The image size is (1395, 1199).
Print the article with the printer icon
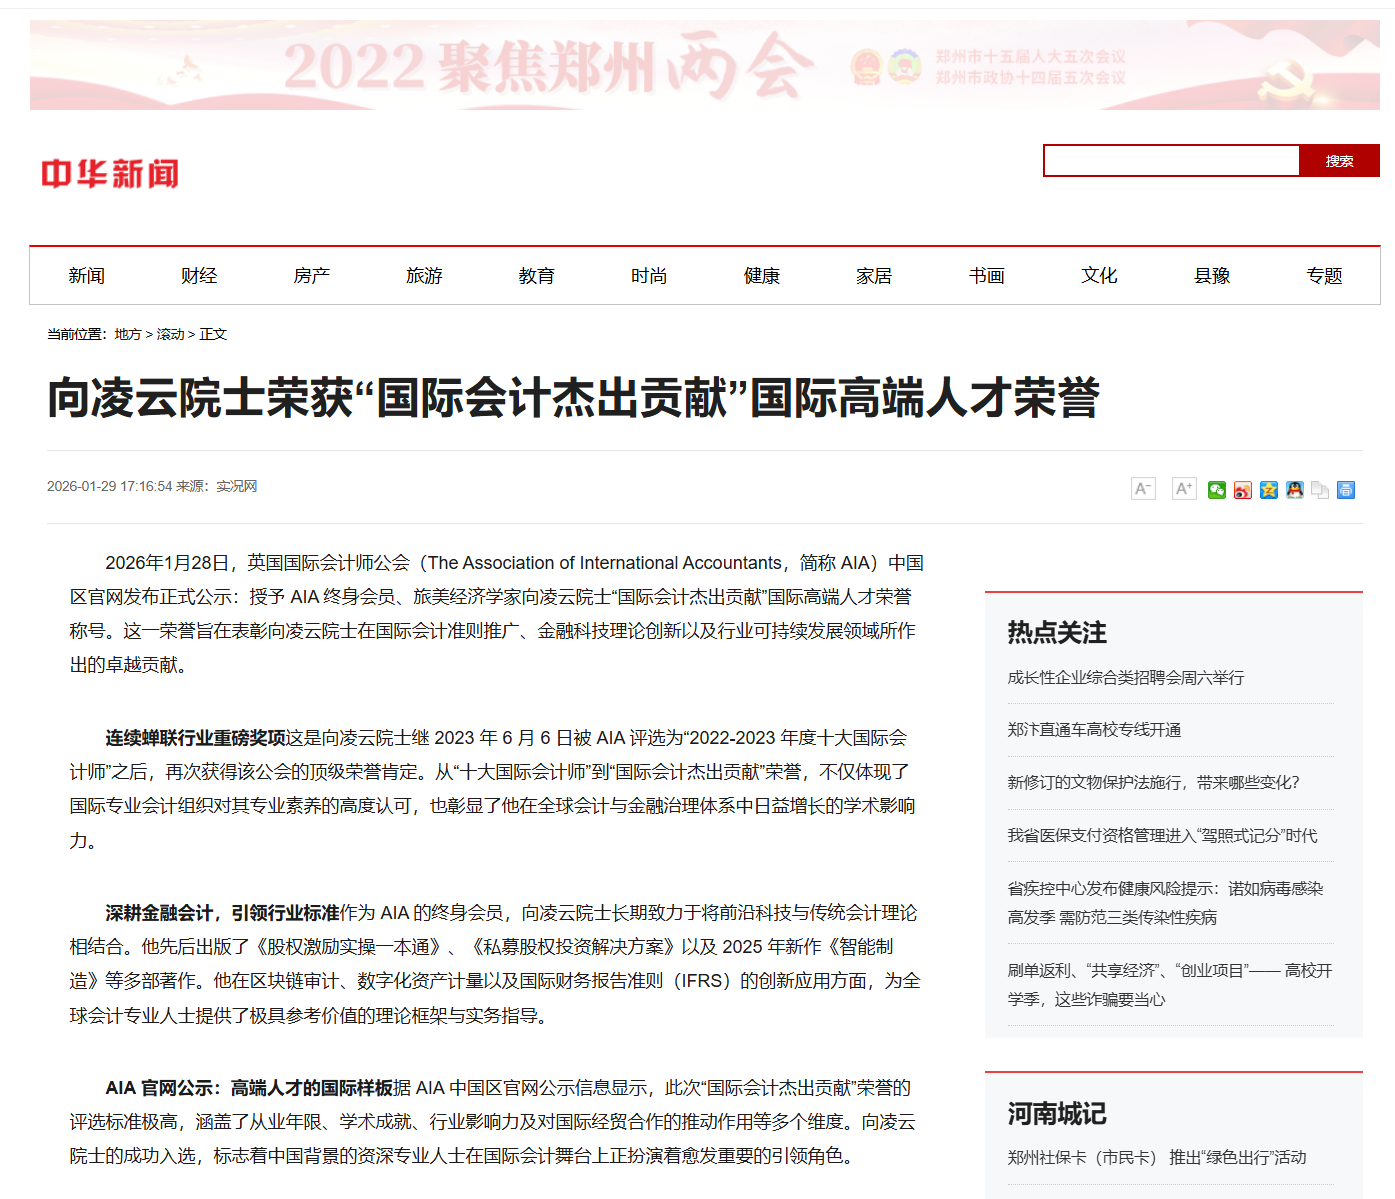tap(1346, 490)
